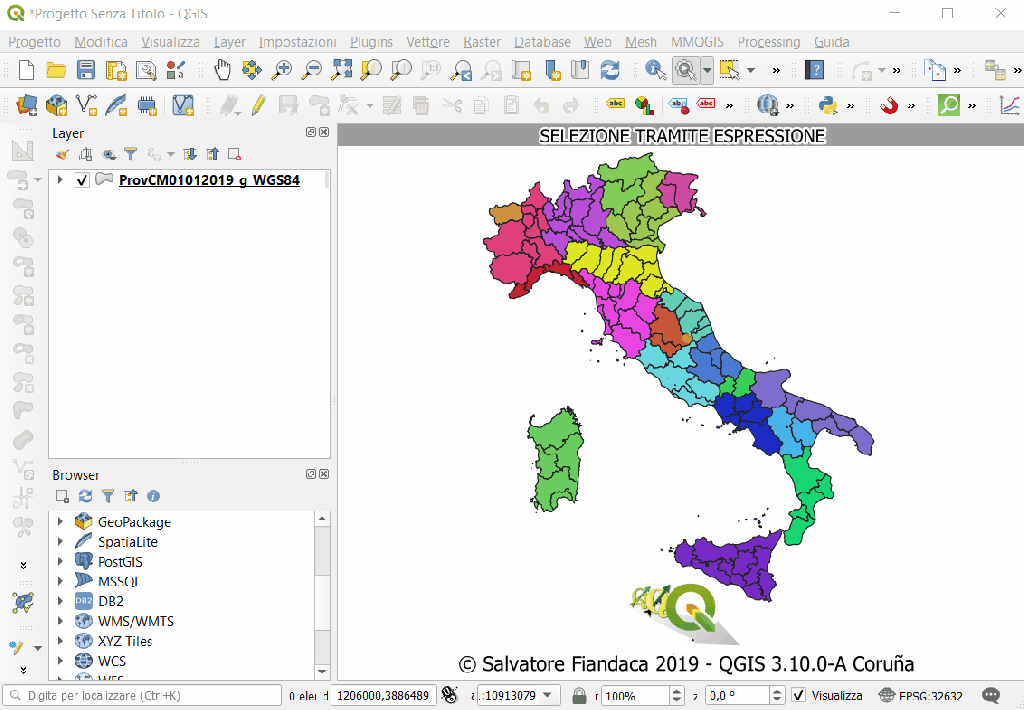
Task: Open the Processing menu
Action: [768, 42]
